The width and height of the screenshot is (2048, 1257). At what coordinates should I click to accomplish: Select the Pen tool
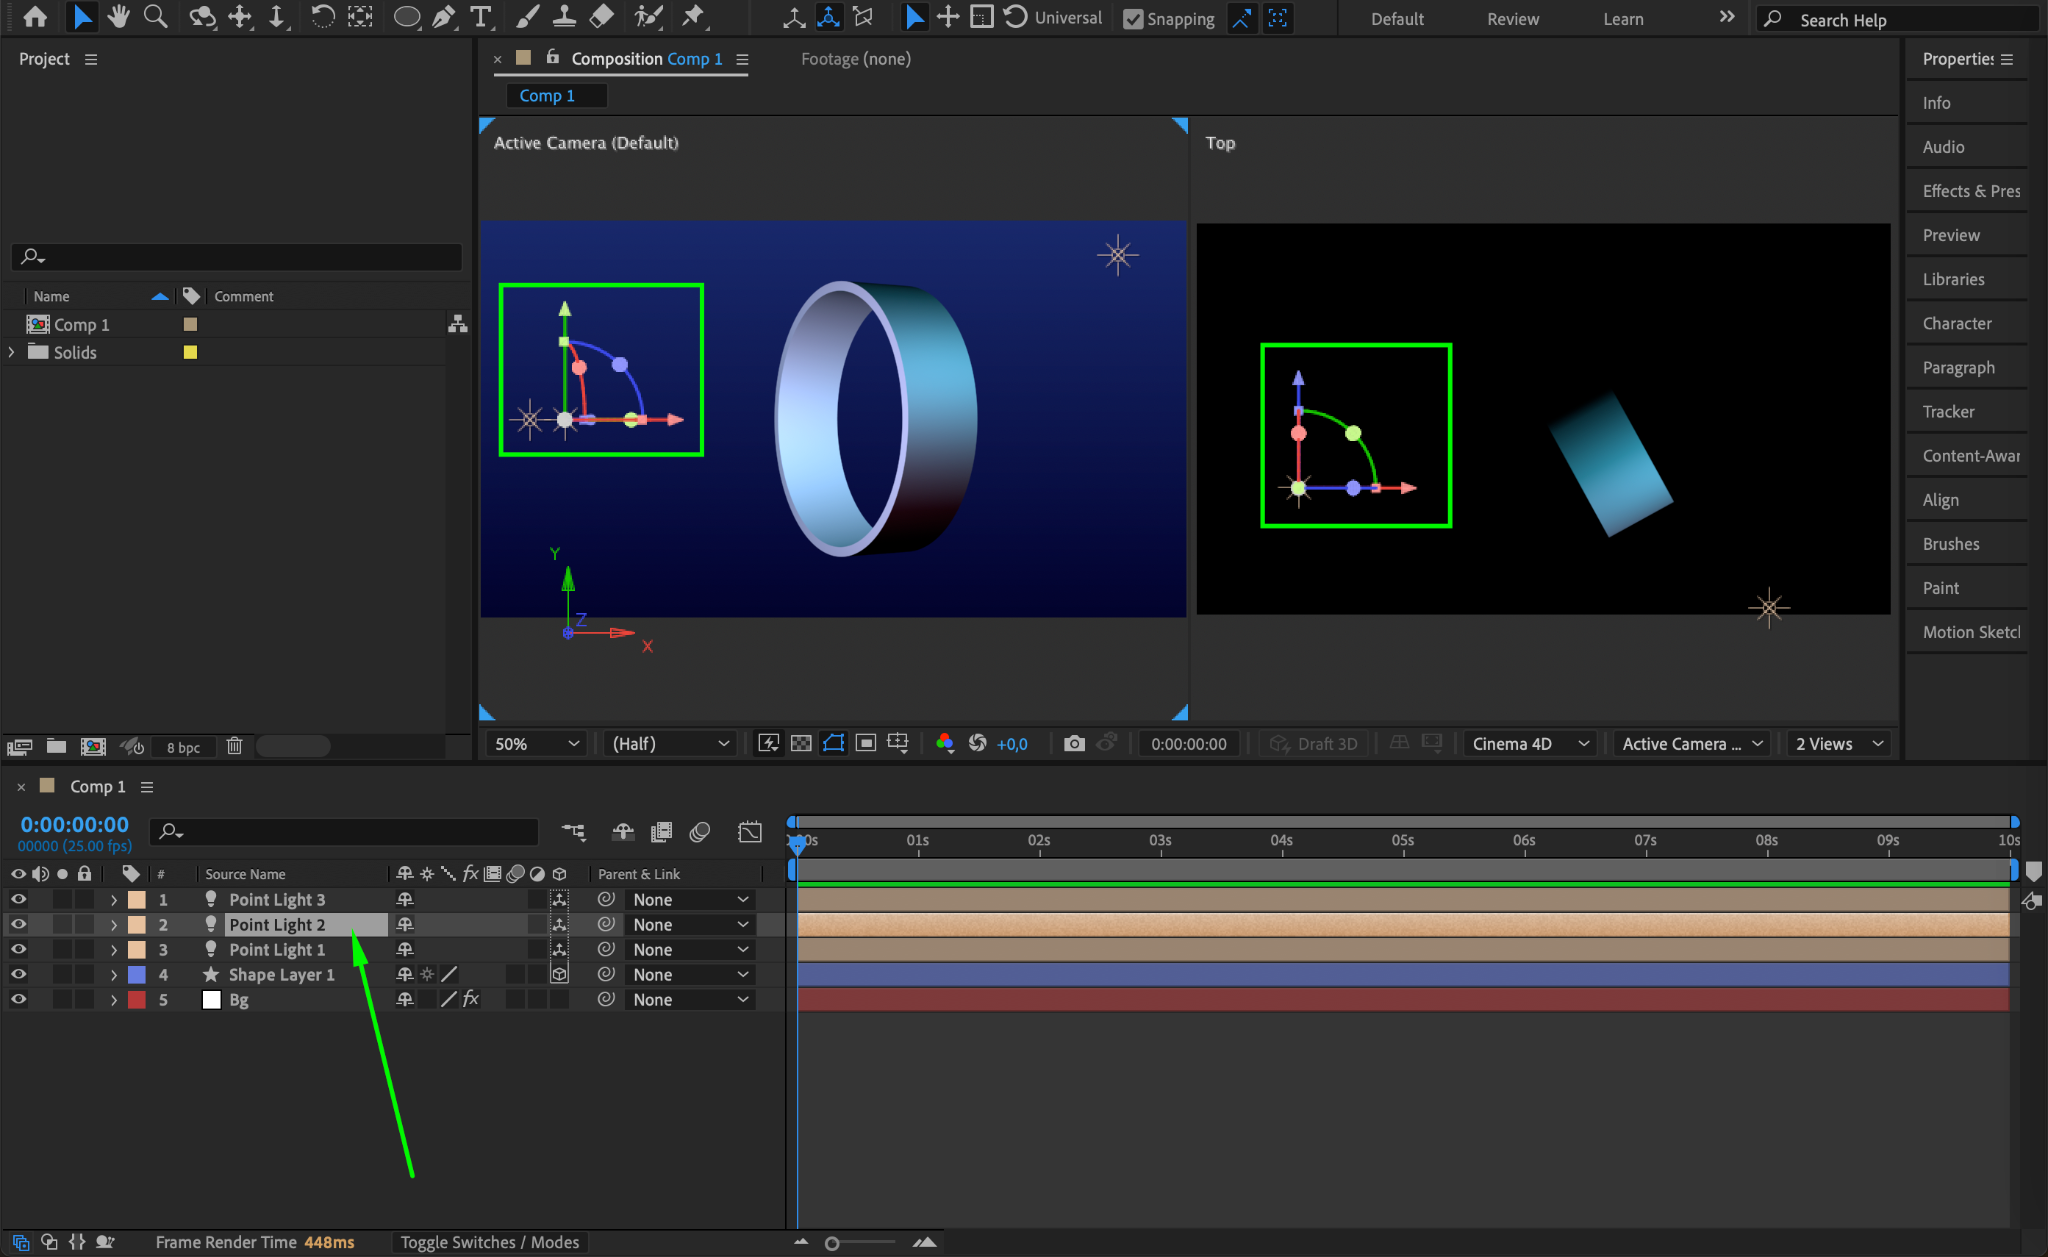click(443, 17)
